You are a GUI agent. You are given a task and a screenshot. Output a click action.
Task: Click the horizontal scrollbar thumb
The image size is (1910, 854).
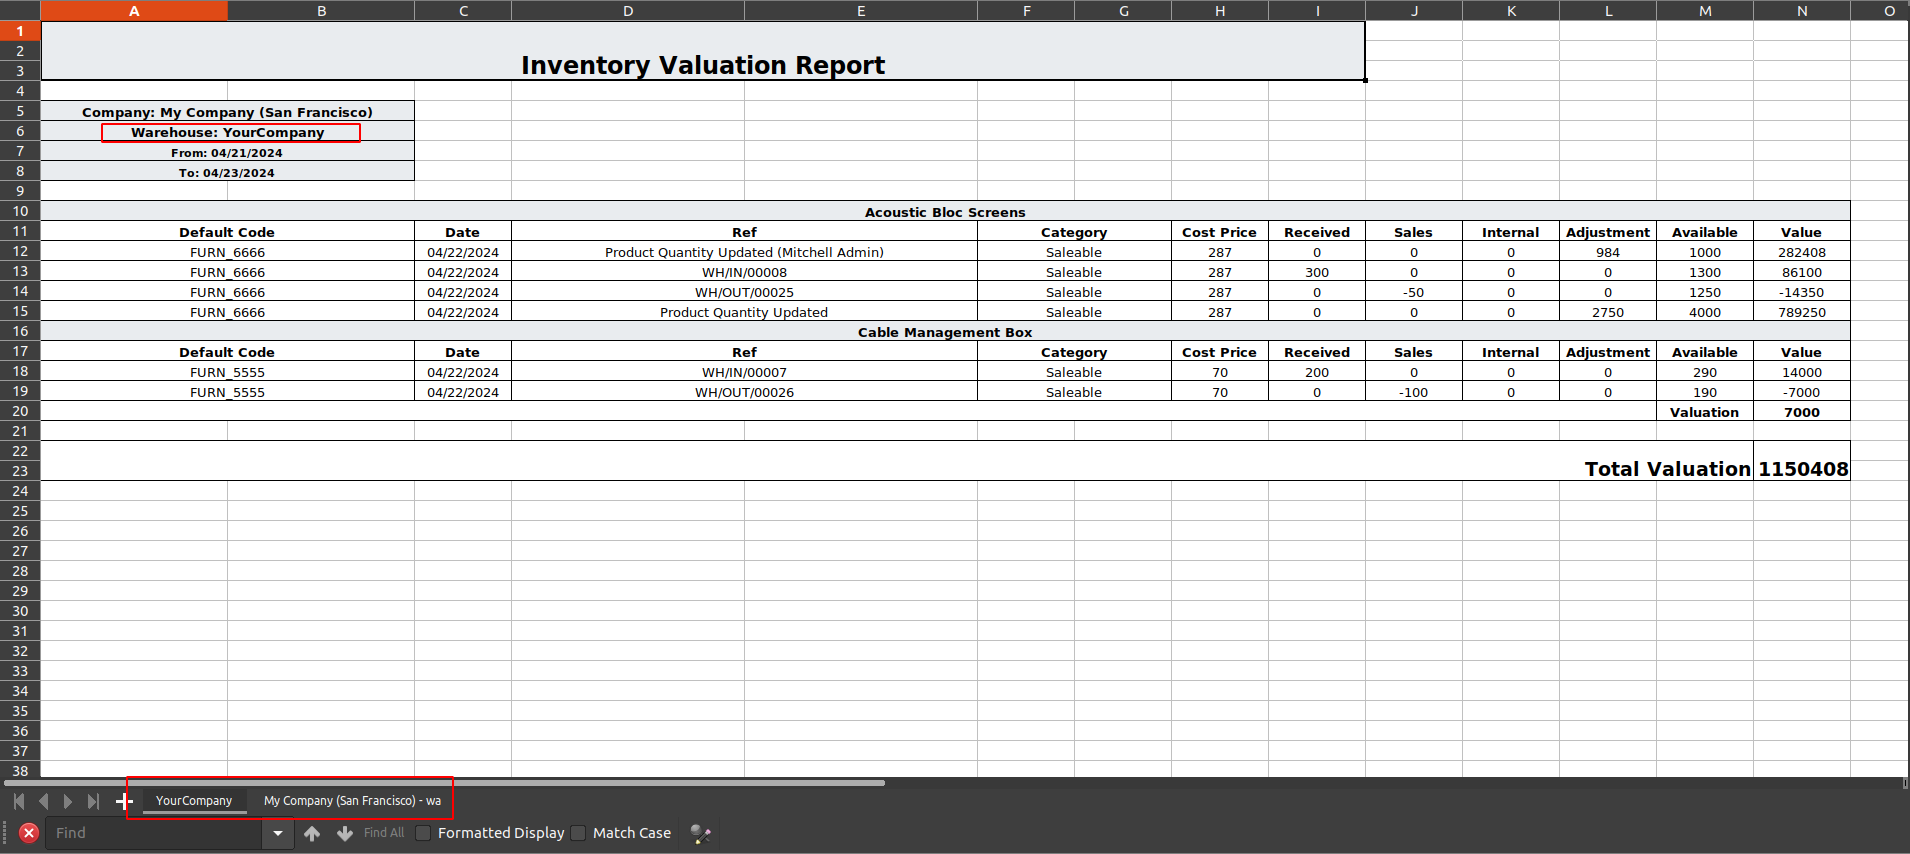click(x=445, y=783)
